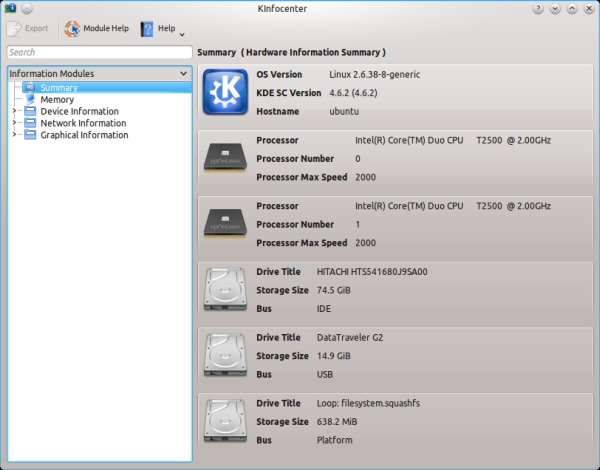The image size is (600, 470).
Task: Open the Help toolbar menu
Action: click(x=163, y=29)
